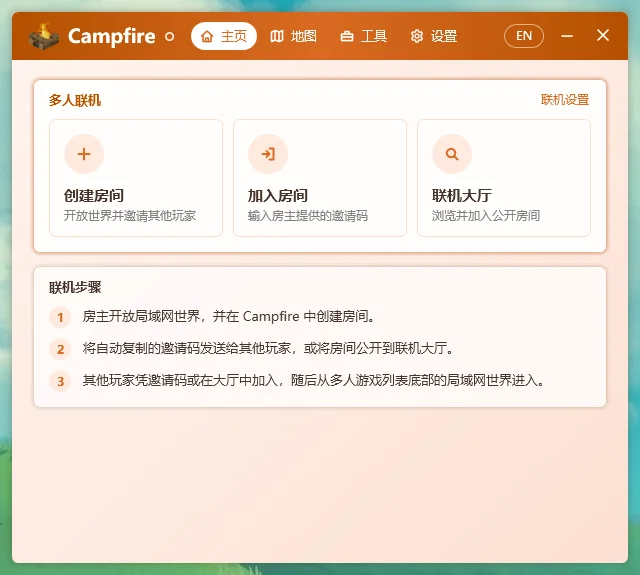Open the 主页 home tab
The image size is (640, 575).
click(x=224, y=36)
